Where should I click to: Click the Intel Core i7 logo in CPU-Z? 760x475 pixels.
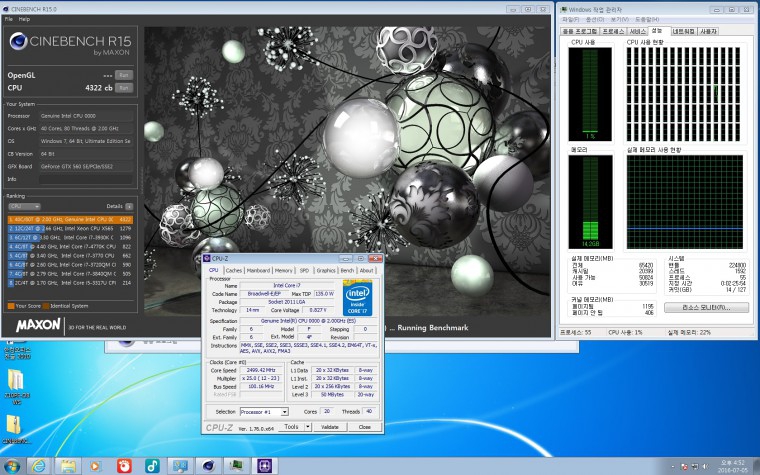pos(358,298)
